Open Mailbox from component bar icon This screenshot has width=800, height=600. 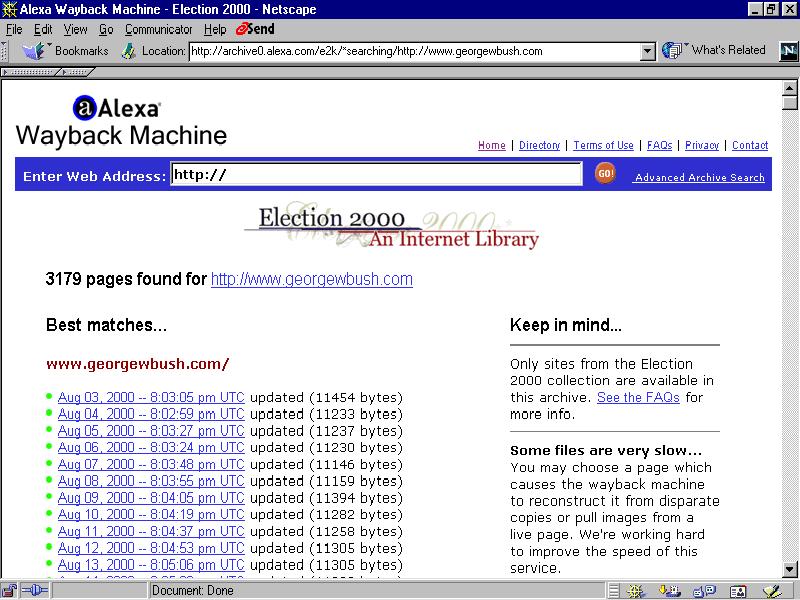pos(669,591)
